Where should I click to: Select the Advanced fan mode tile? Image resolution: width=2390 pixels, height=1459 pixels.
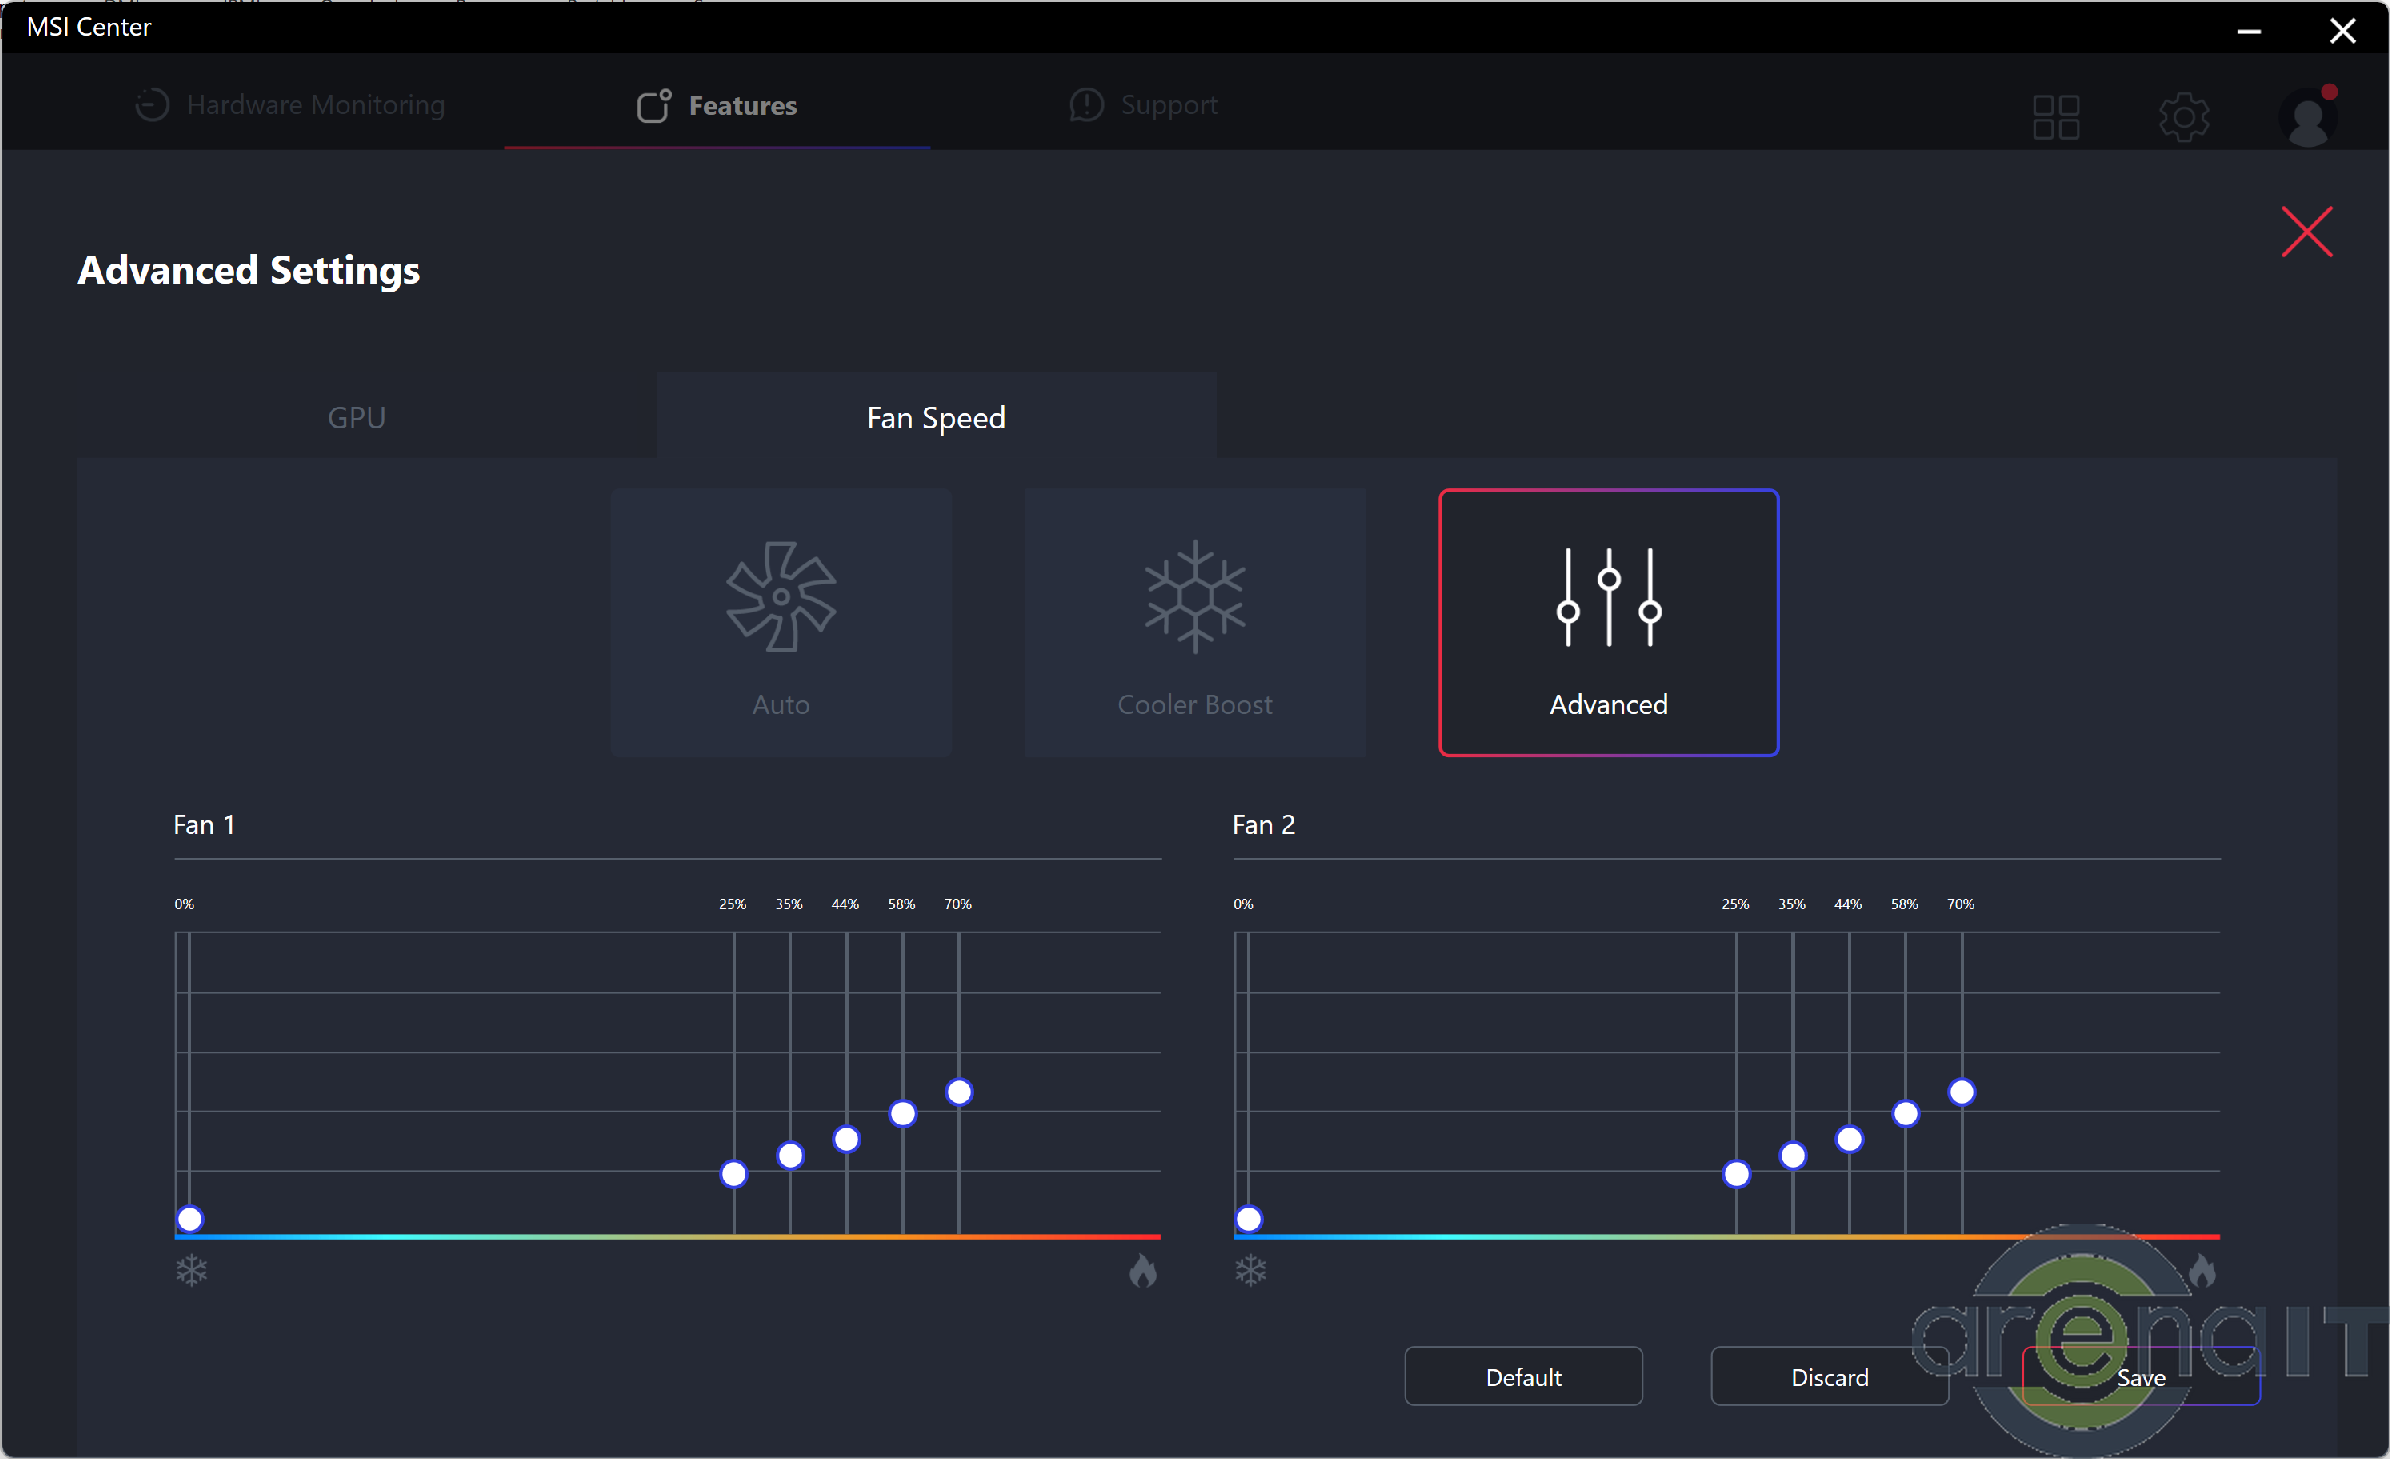pos(1608,622)
